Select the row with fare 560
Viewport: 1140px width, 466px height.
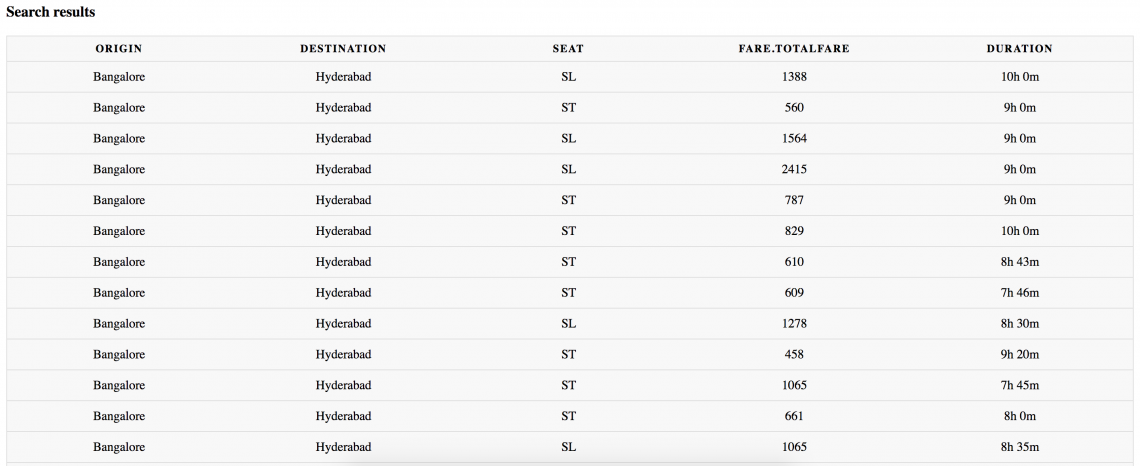click(x=569, y=108)
